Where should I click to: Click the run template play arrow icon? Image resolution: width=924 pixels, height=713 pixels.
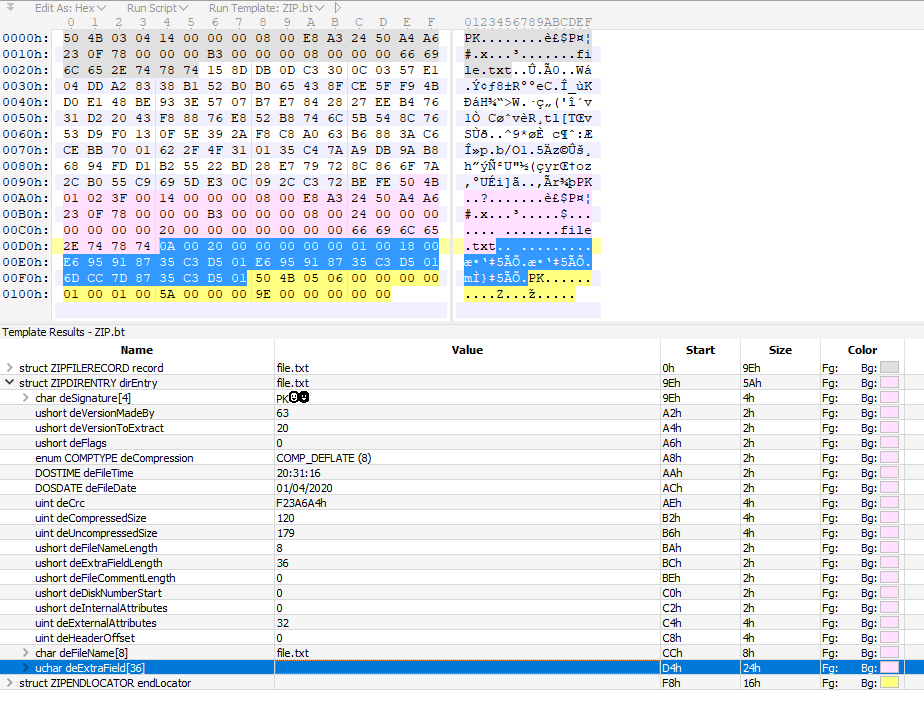(x=338, y=8)
